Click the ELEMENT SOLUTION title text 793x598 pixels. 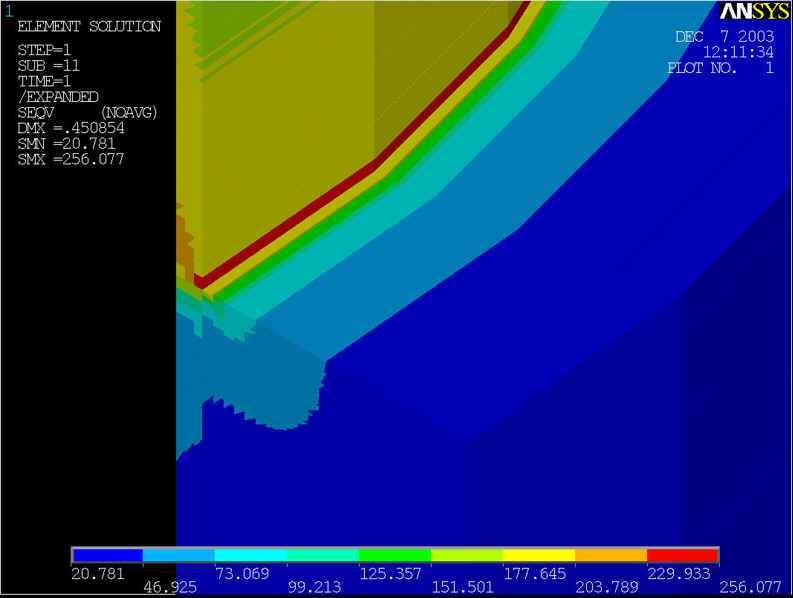89,26
